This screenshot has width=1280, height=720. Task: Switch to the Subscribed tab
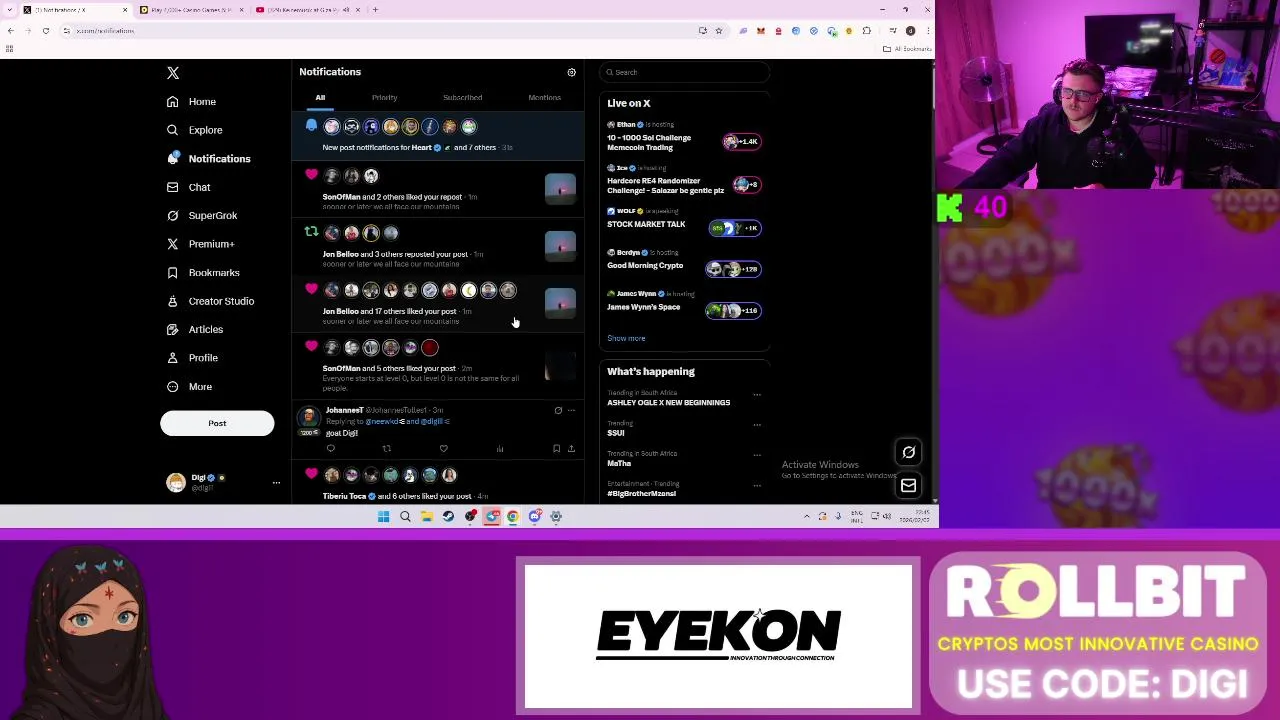[462, 98]
